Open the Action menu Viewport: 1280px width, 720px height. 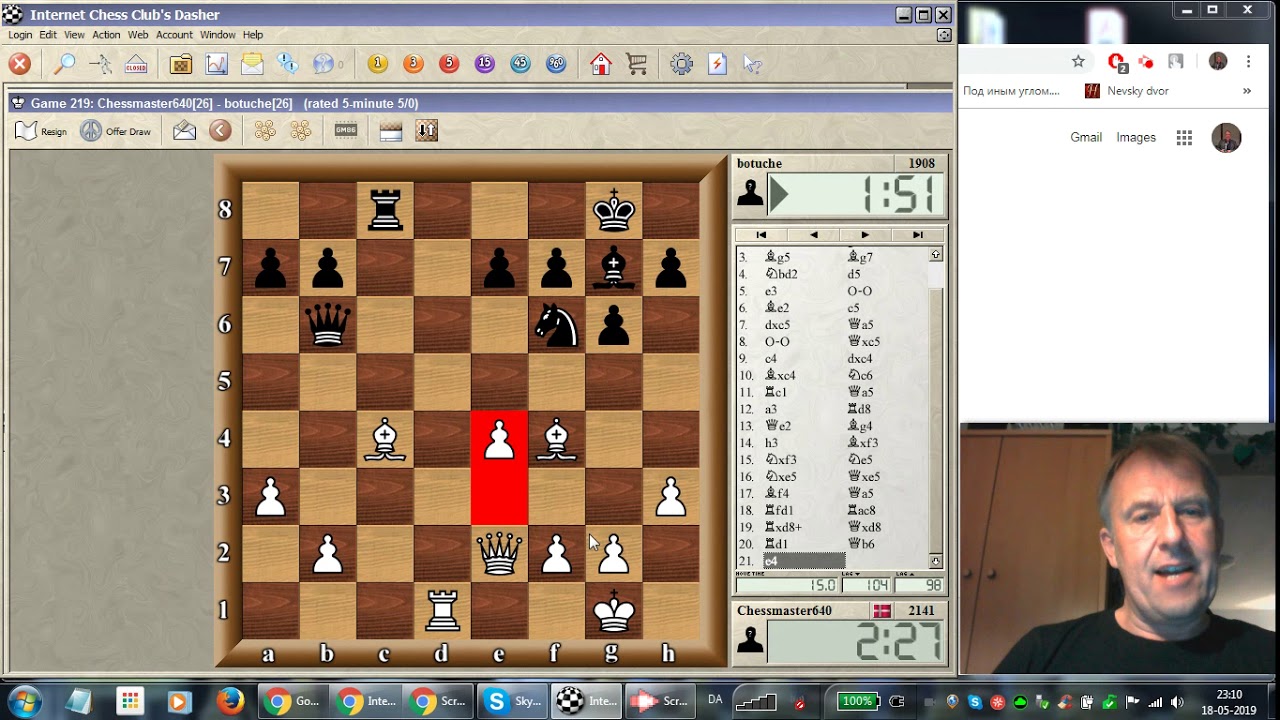(106, 35)
